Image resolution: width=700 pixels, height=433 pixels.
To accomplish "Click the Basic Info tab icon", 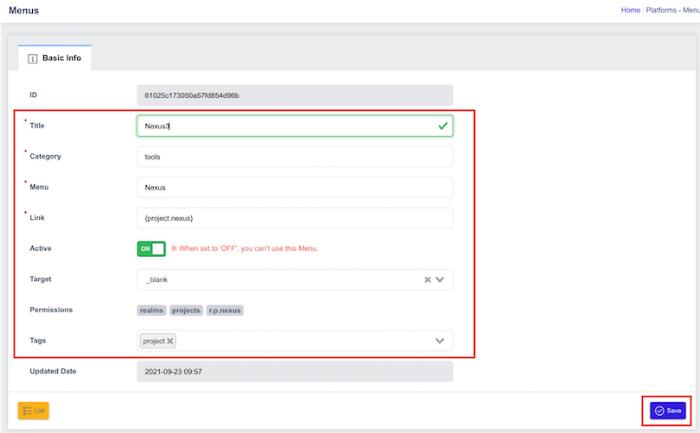I will tap(33, 58).
